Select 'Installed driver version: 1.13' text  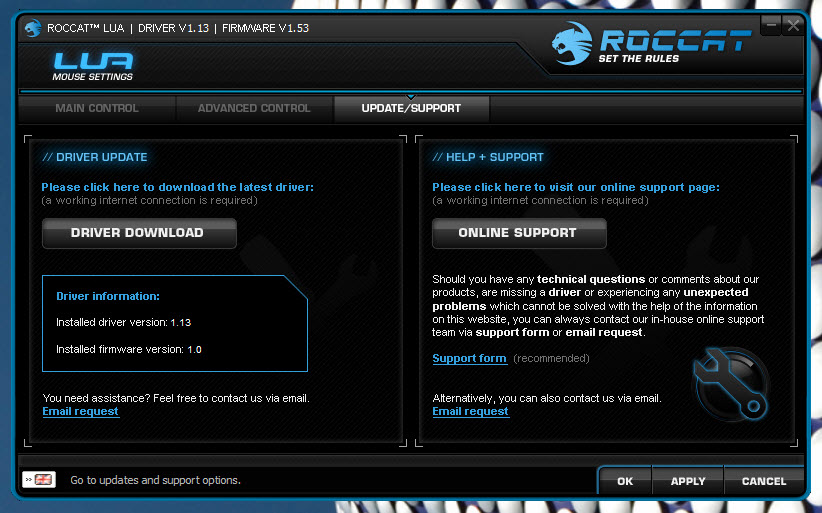(x=124, y=322)
